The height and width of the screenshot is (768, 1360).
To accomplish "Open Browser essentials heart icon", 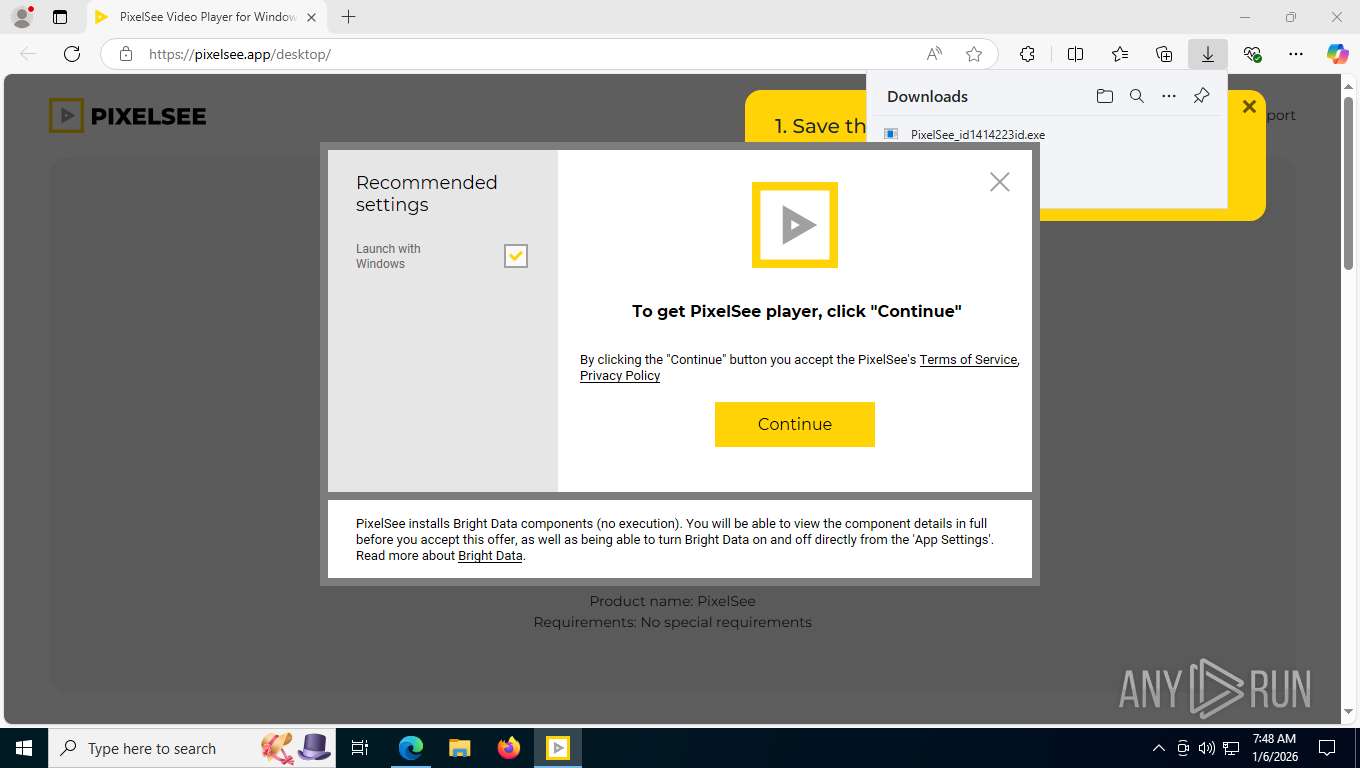I will click(x=1252, y=54).
